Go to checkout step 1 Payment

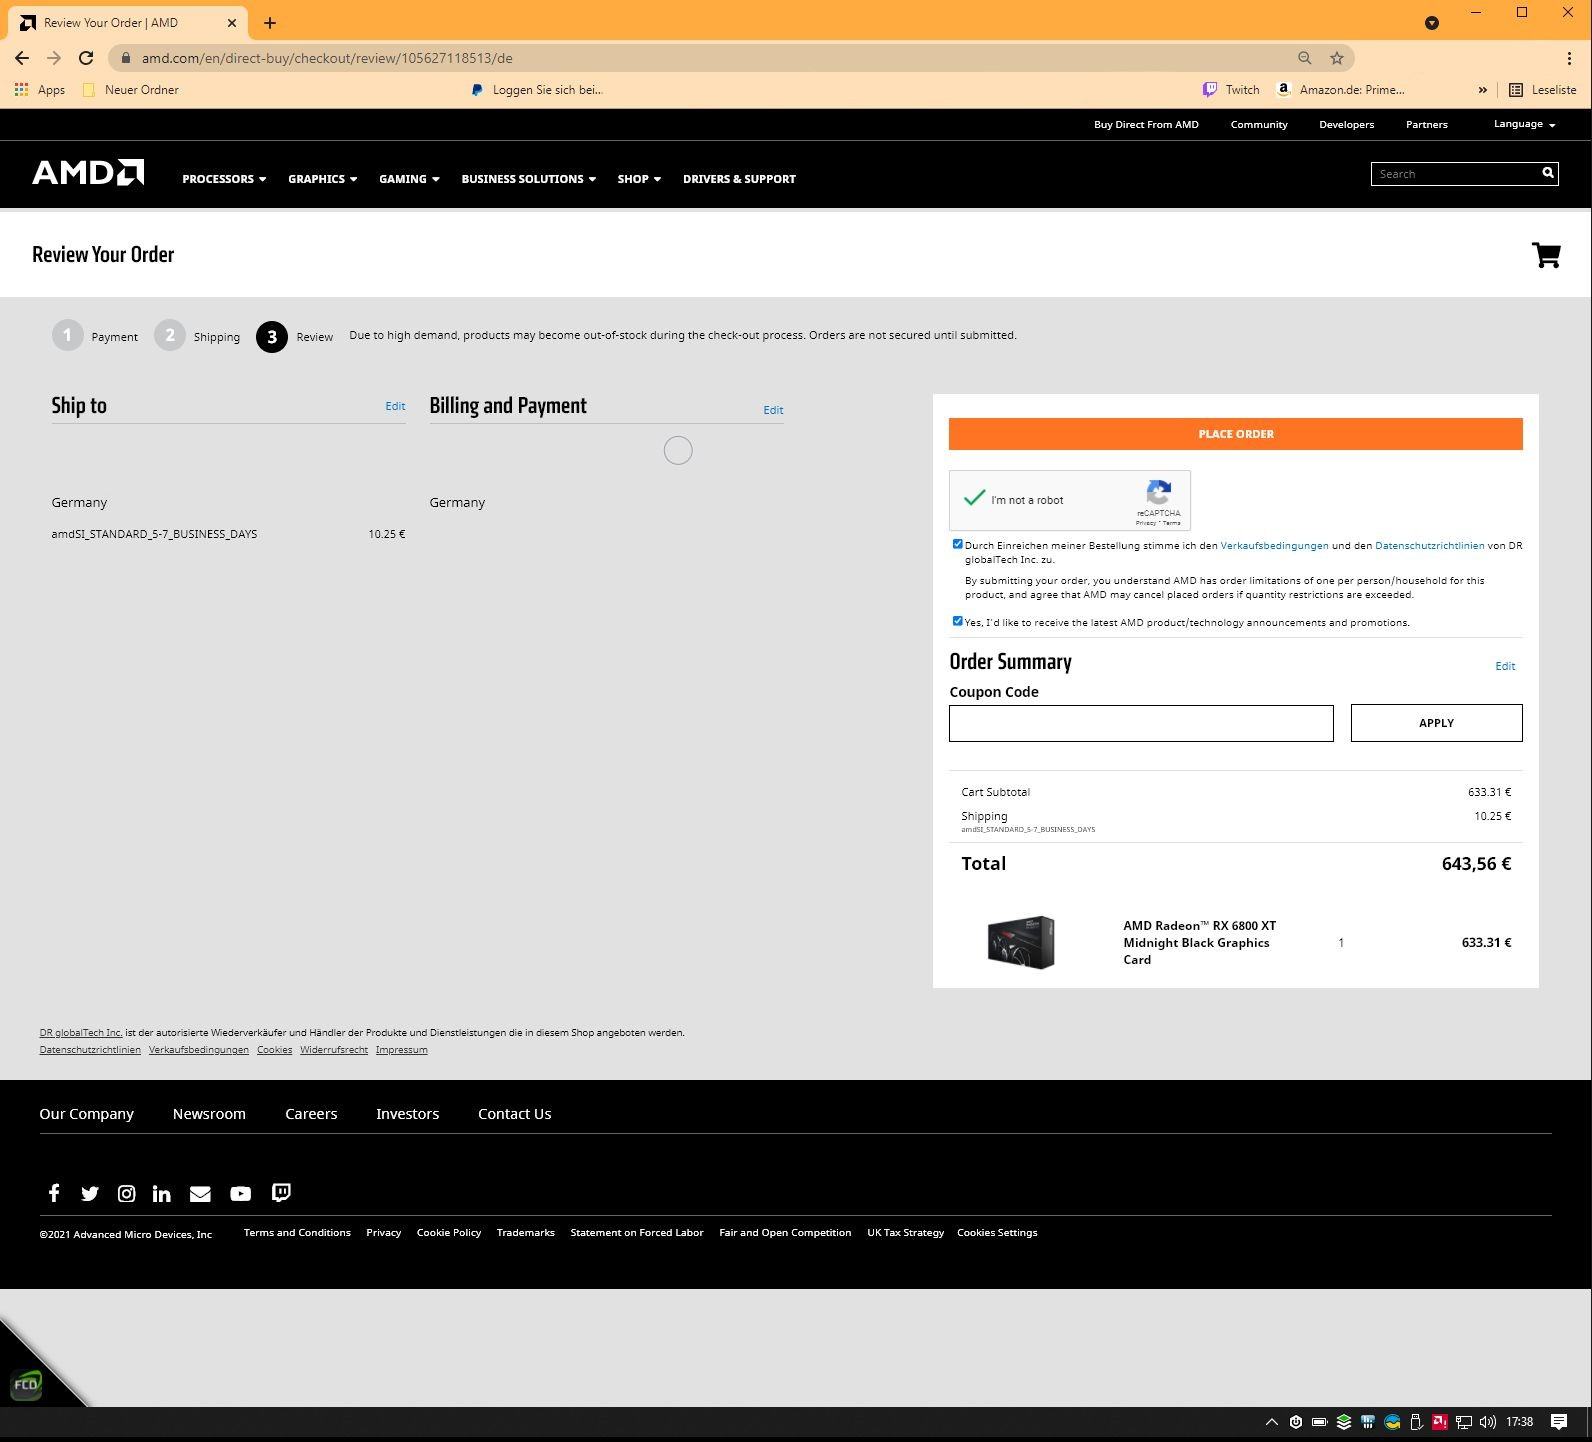point(95,336)
